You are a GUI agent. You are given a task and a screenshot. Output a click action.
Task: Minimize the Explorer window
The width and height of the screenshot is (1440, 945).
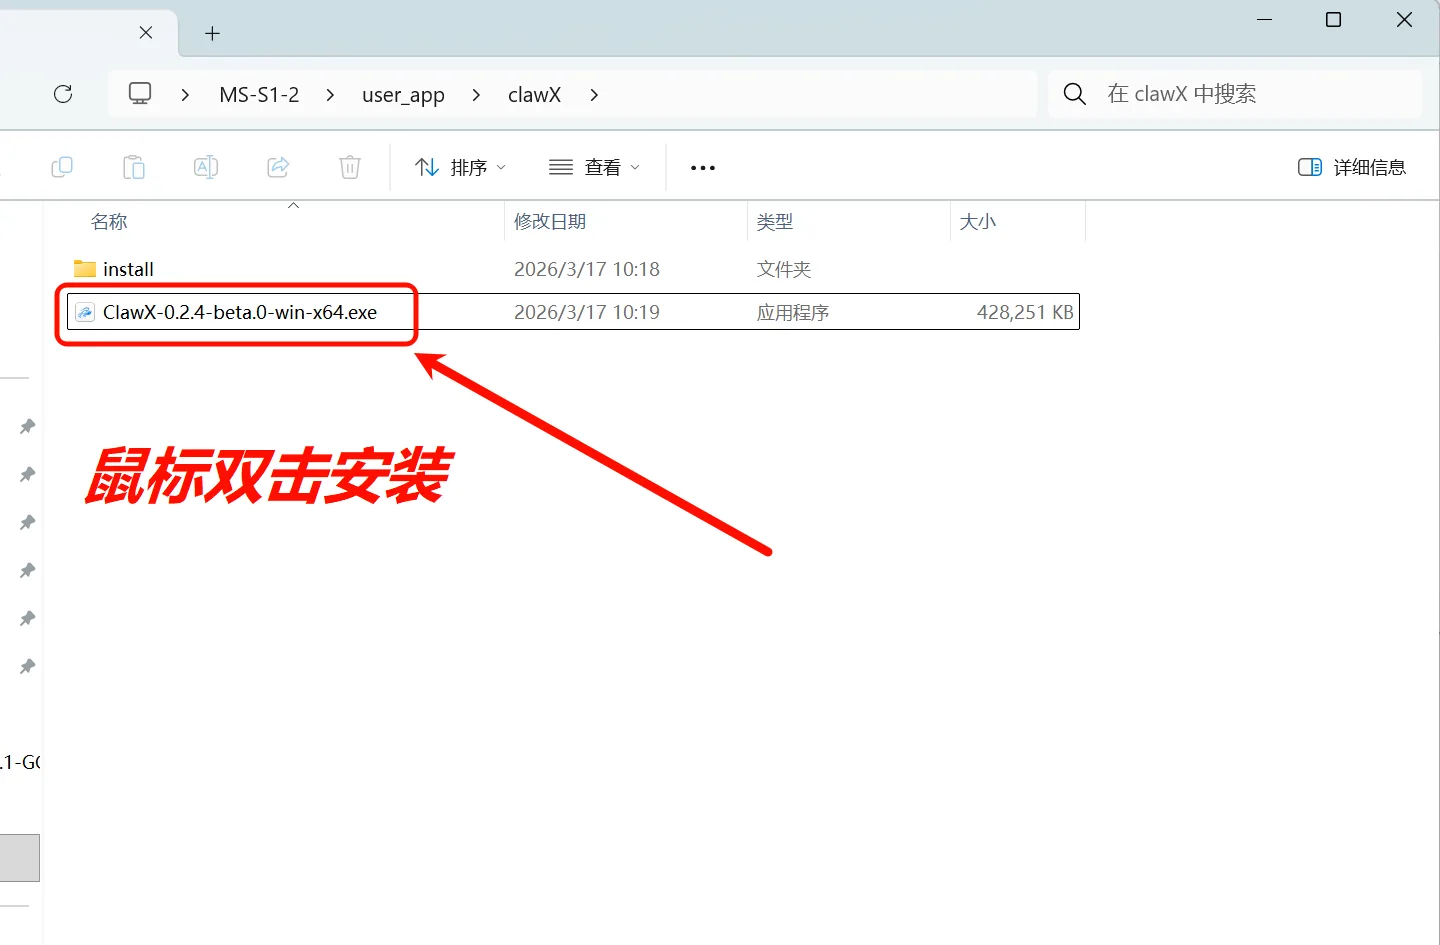[1265, 20]
